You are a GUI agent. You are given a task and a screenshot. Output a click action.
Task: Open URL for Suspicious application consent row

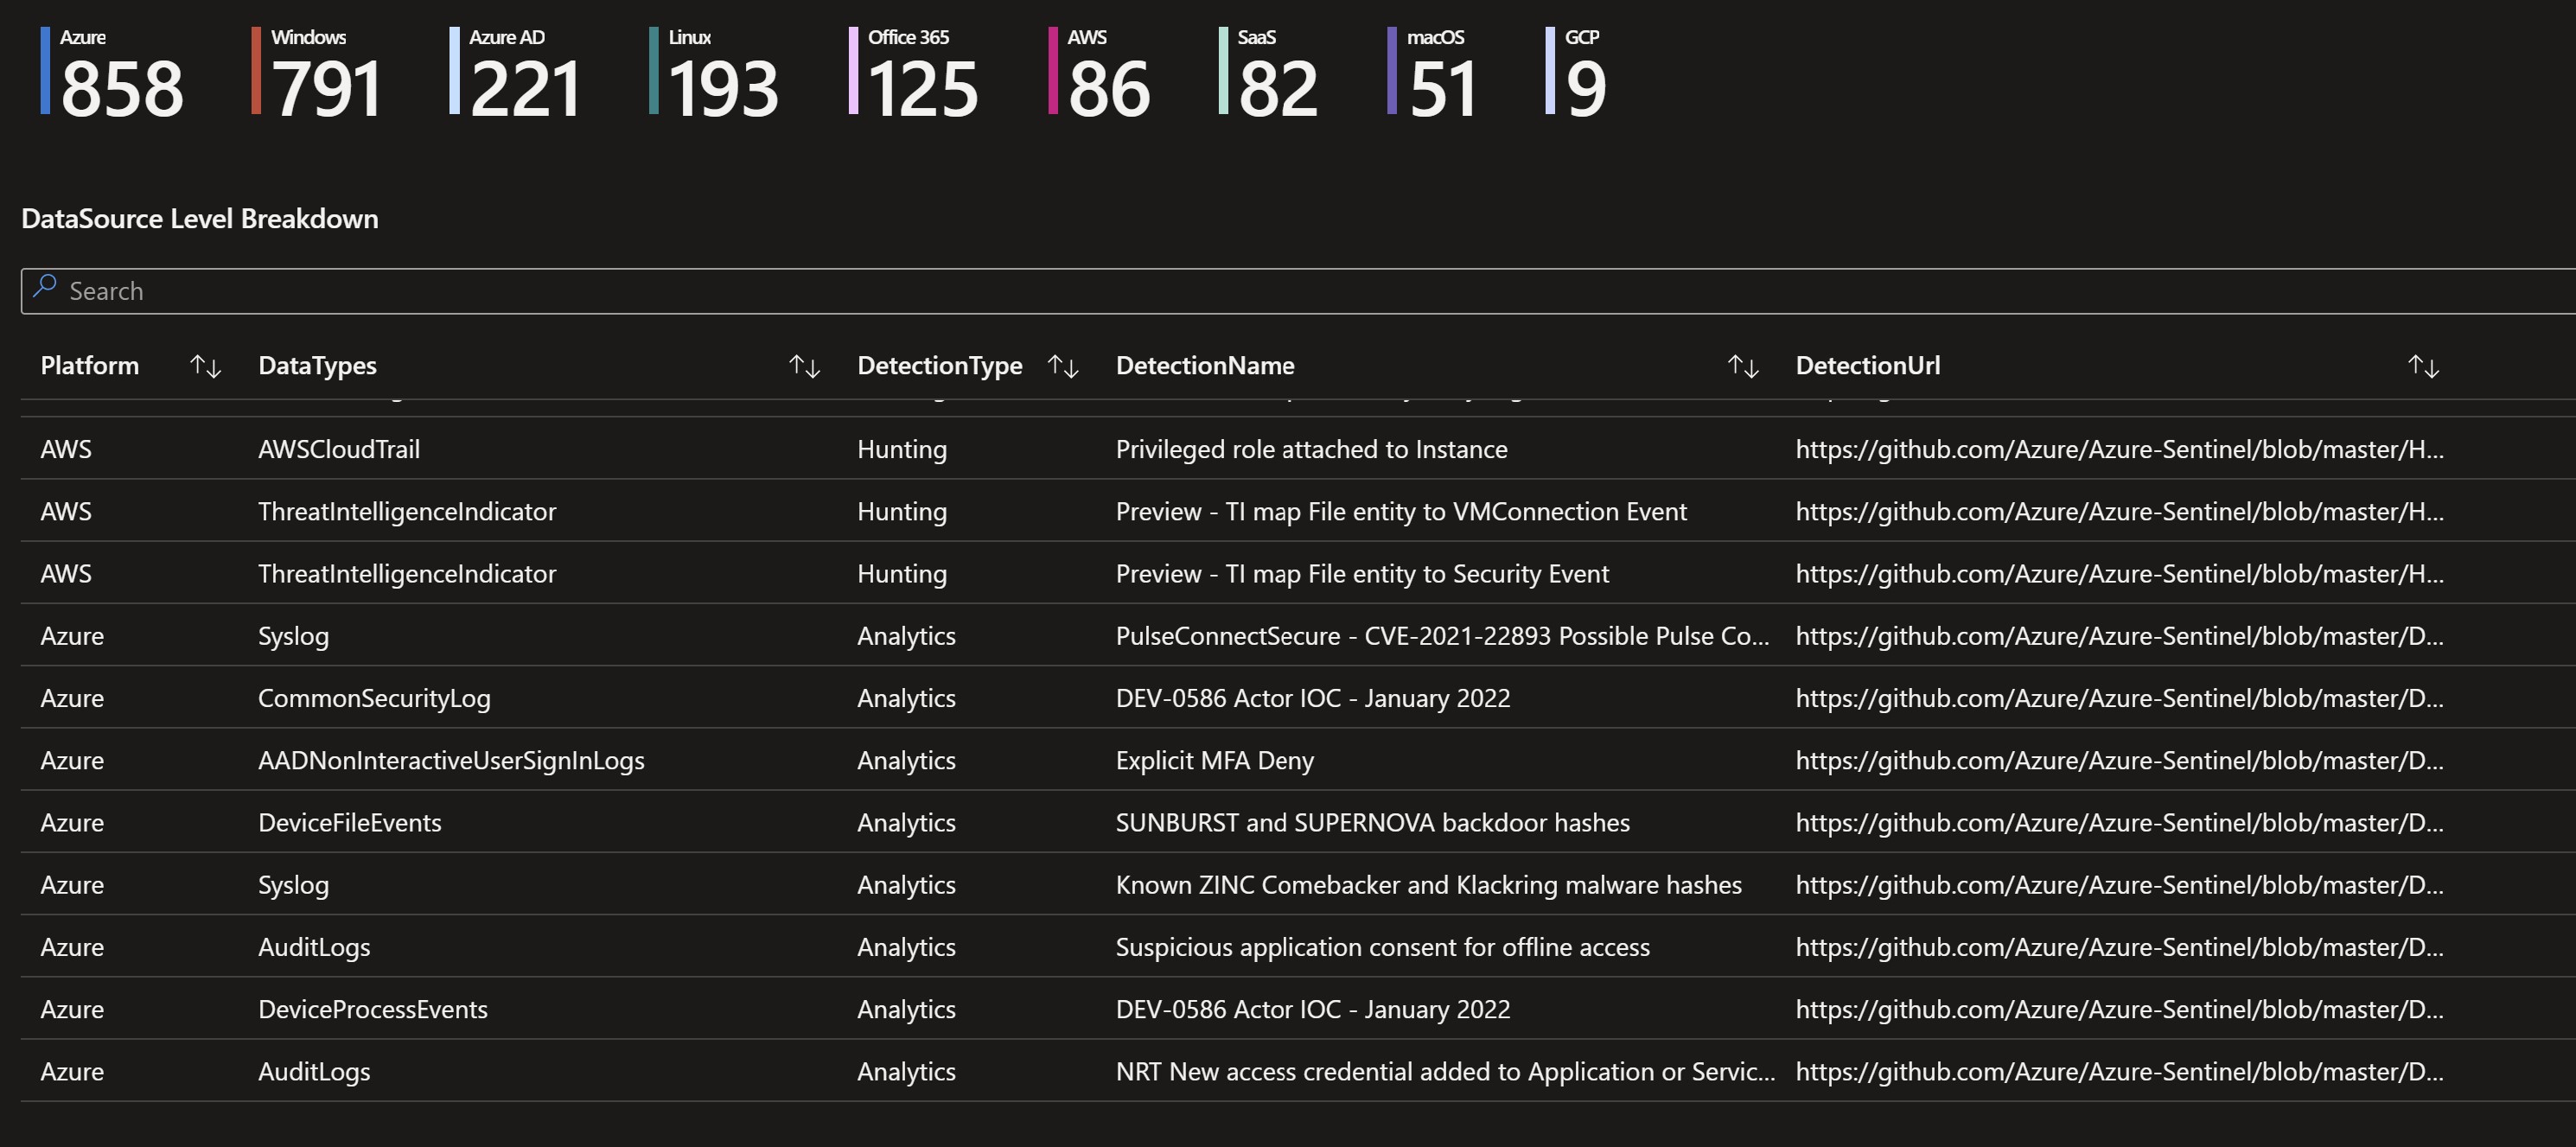click(2119, 947)
